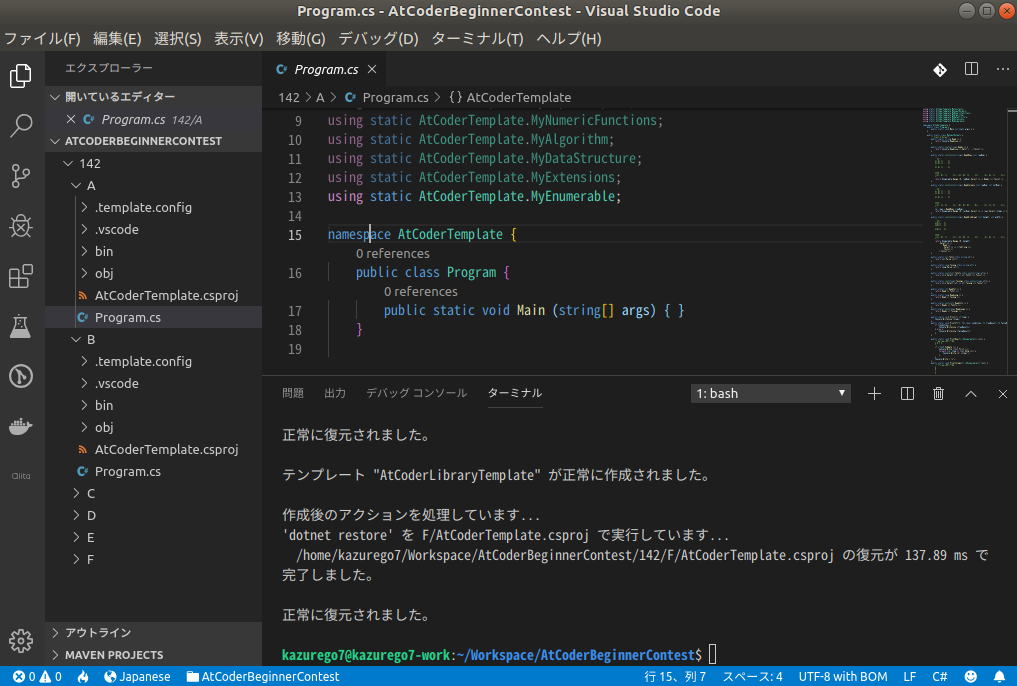Expand the bin folder under B
The height and width of the screenshot is (686, 1017).
153,405
